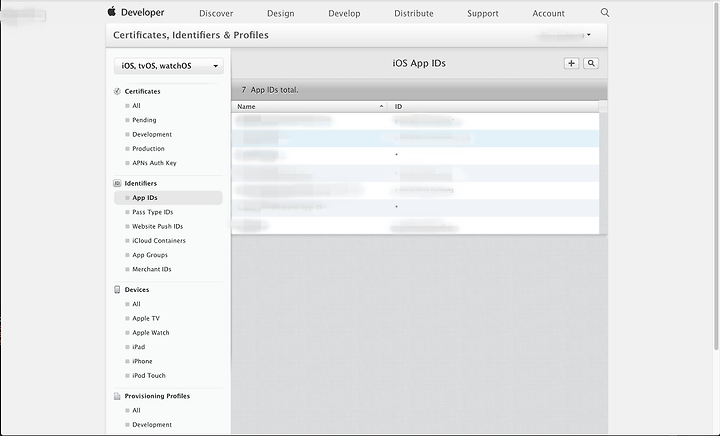The width and height of the screenshot is (720, 436).
Task: Click the Developer wordmark text
Action: pos(142,12)
